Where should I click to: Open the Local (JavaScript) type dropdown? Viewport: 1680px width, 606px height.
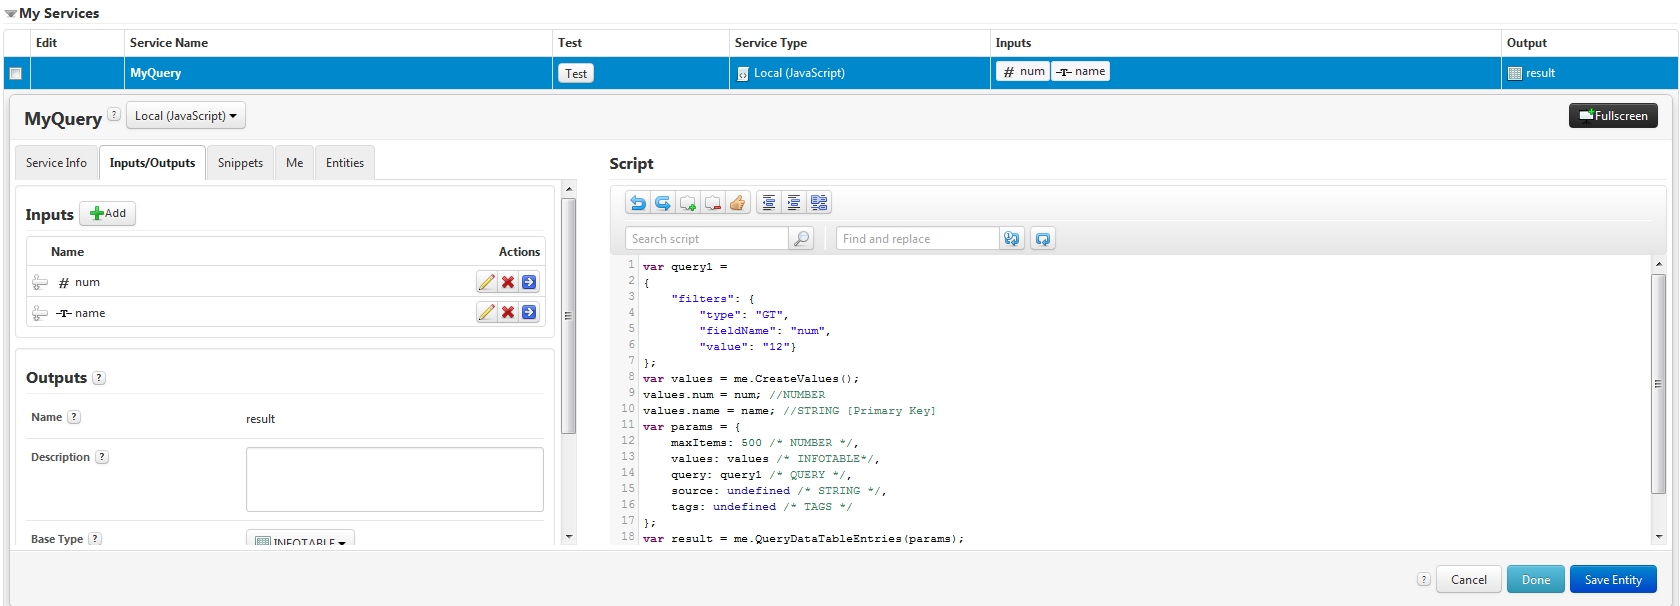click(x=186, y=116)
